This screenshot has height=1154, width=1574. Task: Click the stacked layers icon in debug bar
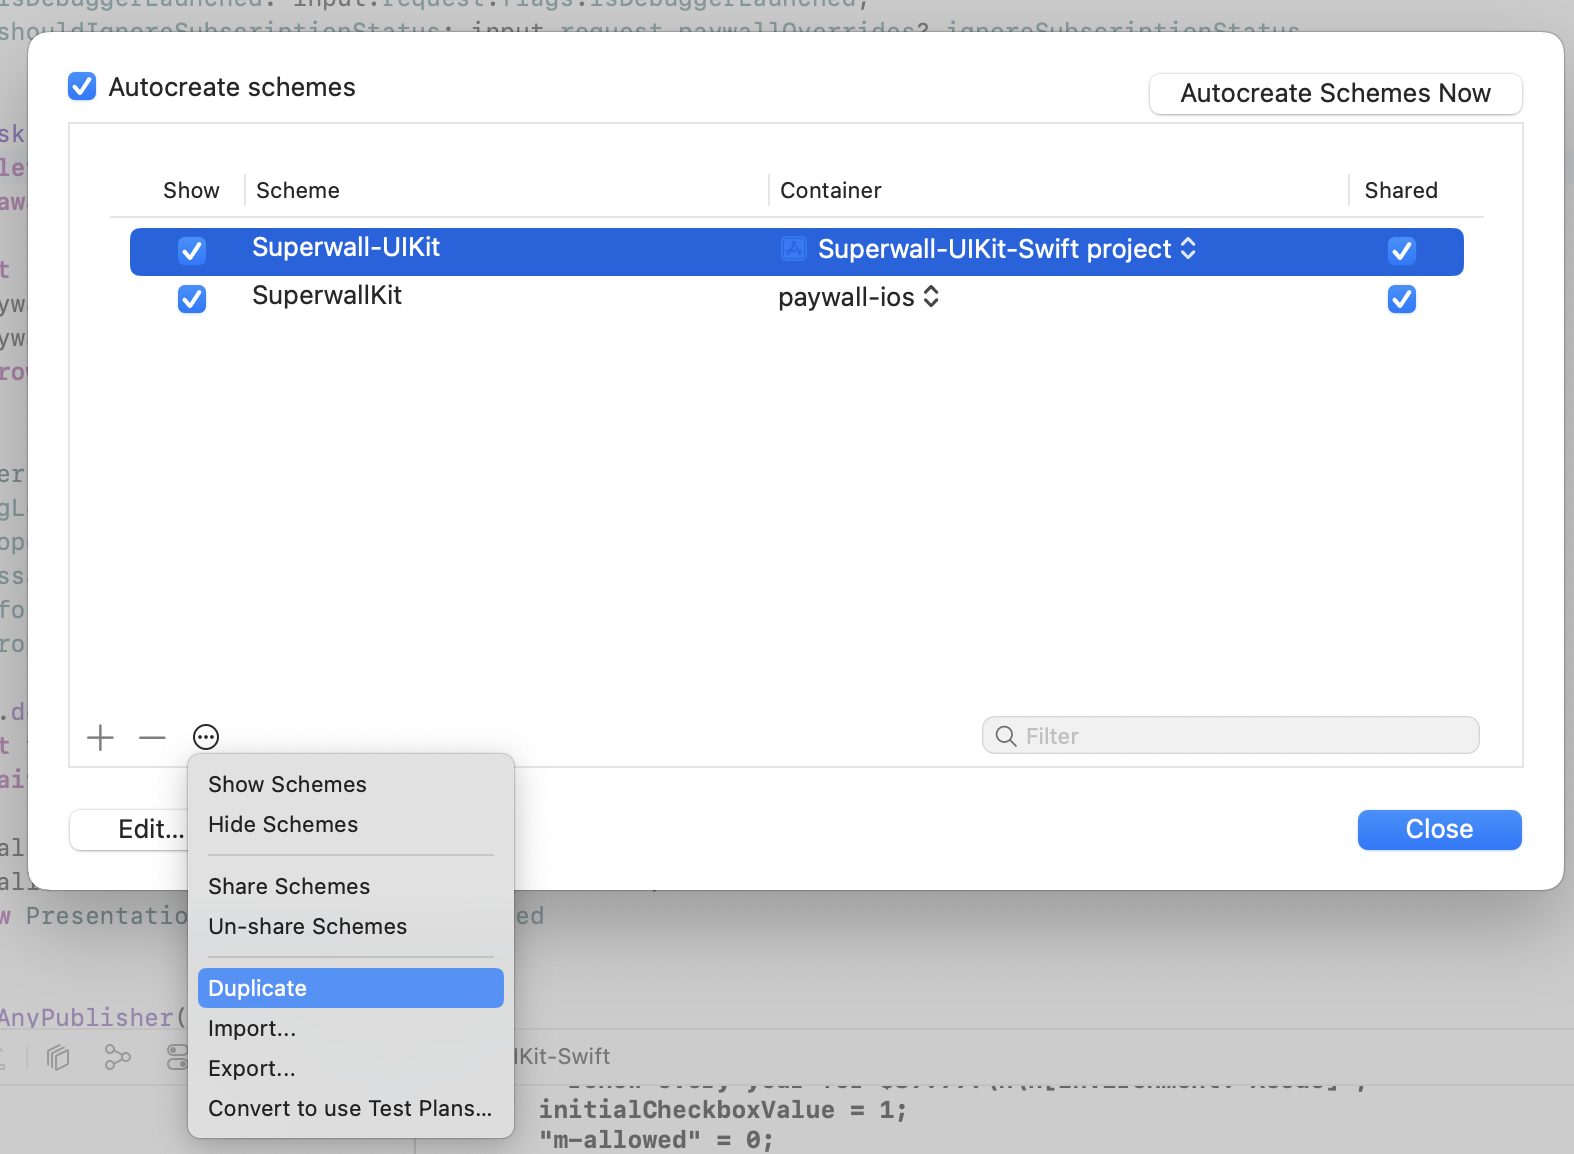coord(59,1057)
